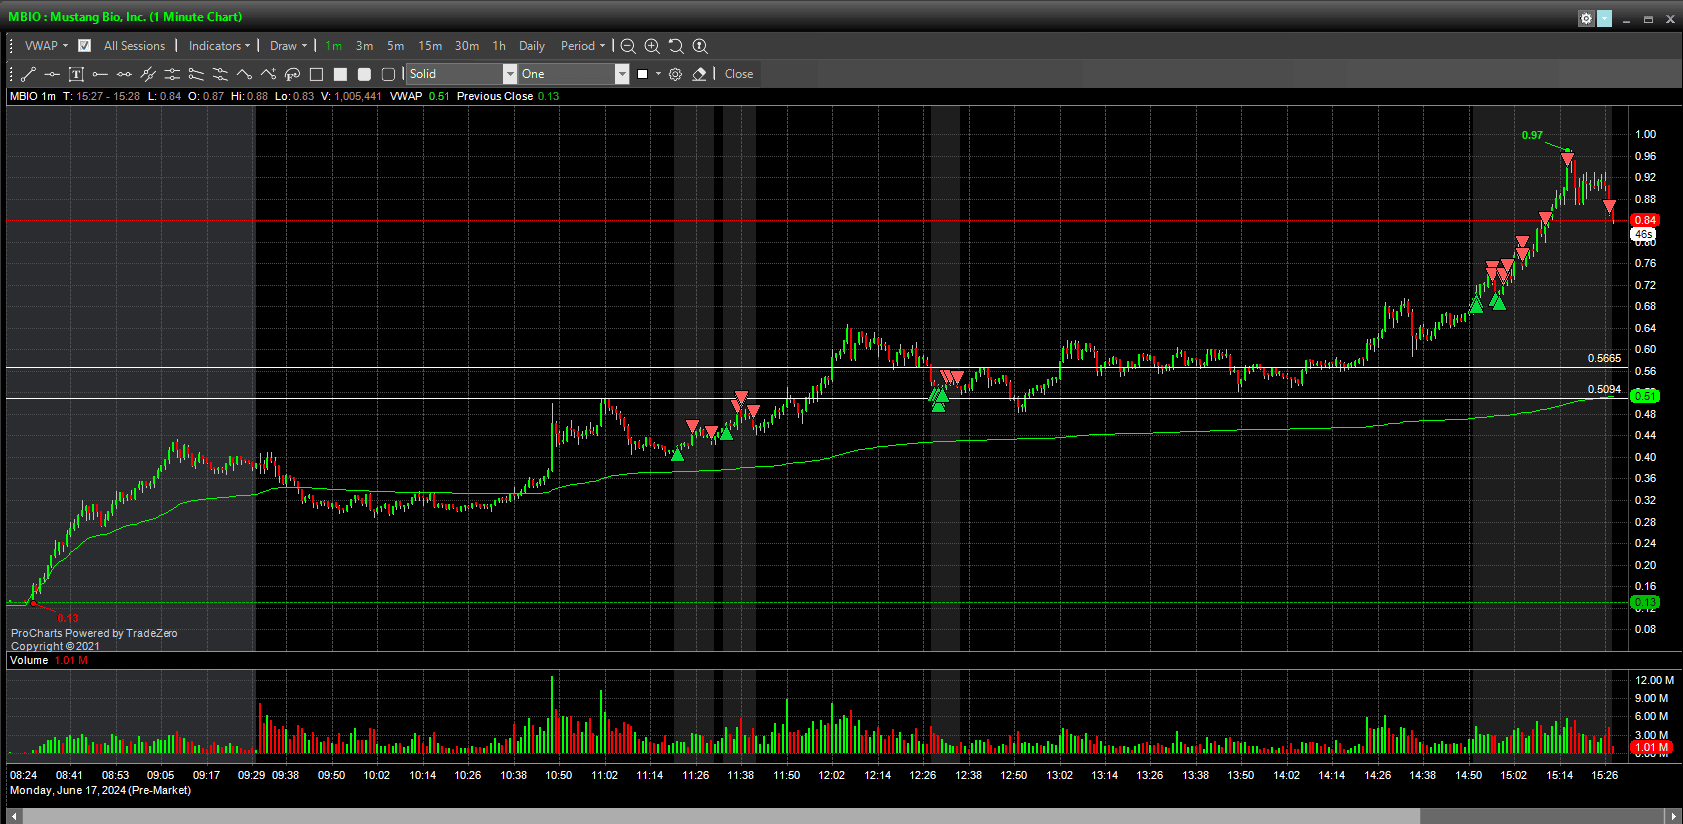Viewport: 1683px width, 824px height.
Task: Select the text annotation tool
Action: click(76, 74)
